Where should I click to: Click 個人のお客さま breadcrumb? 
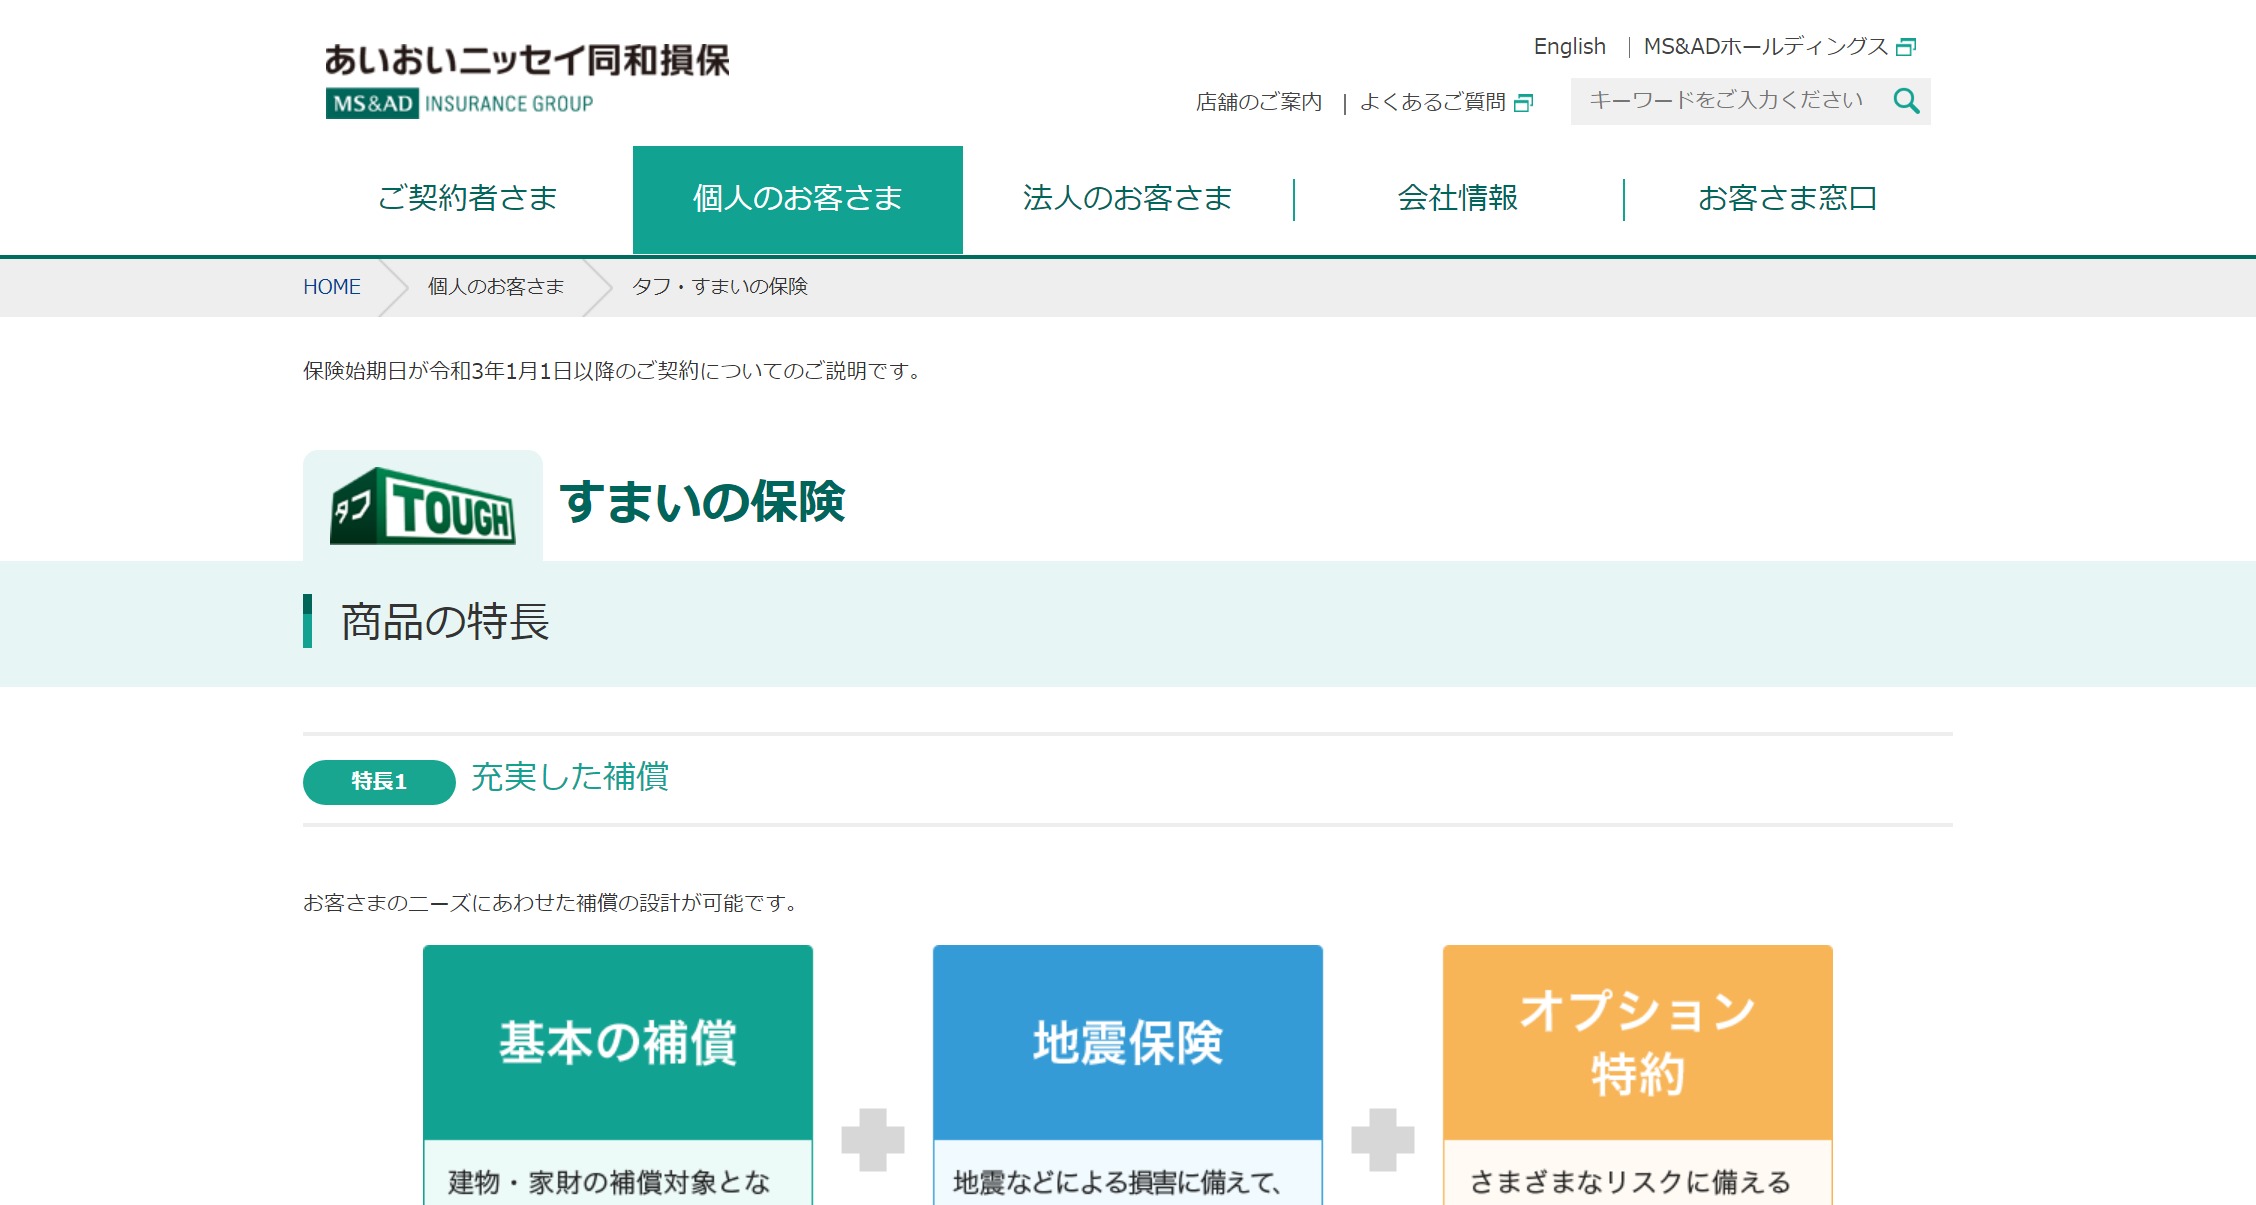point(496,287)
